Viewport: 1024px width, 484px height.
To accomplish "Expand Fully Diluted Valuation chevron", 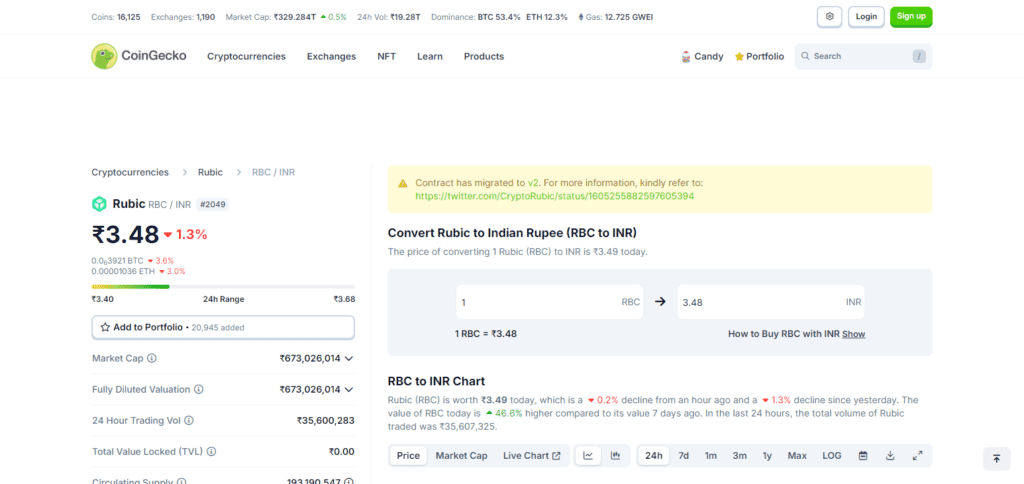I will click(x=349, y=389).
